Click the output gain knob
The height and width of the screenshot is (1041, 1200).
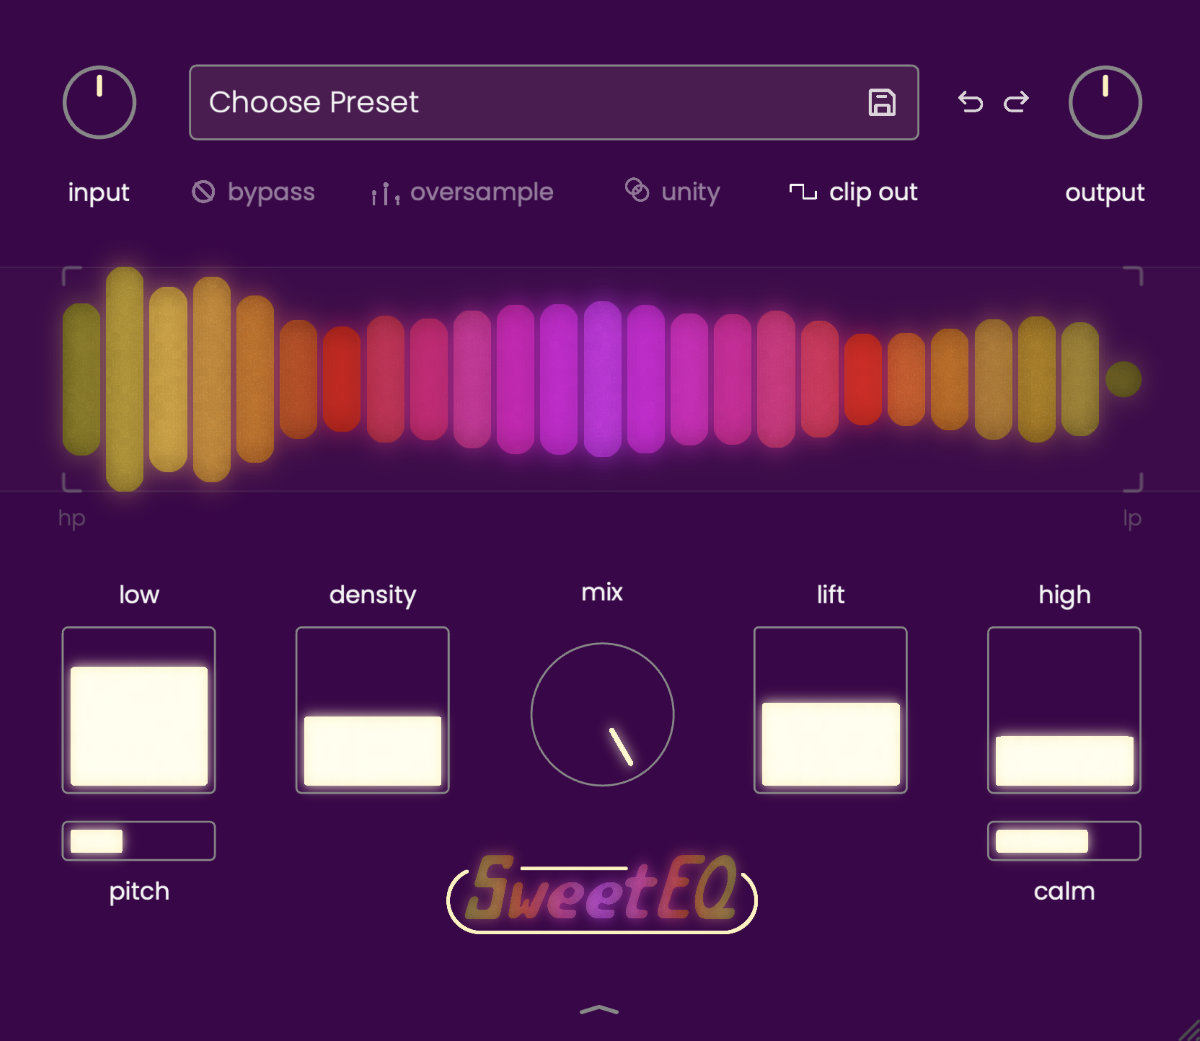(1105, 103)
